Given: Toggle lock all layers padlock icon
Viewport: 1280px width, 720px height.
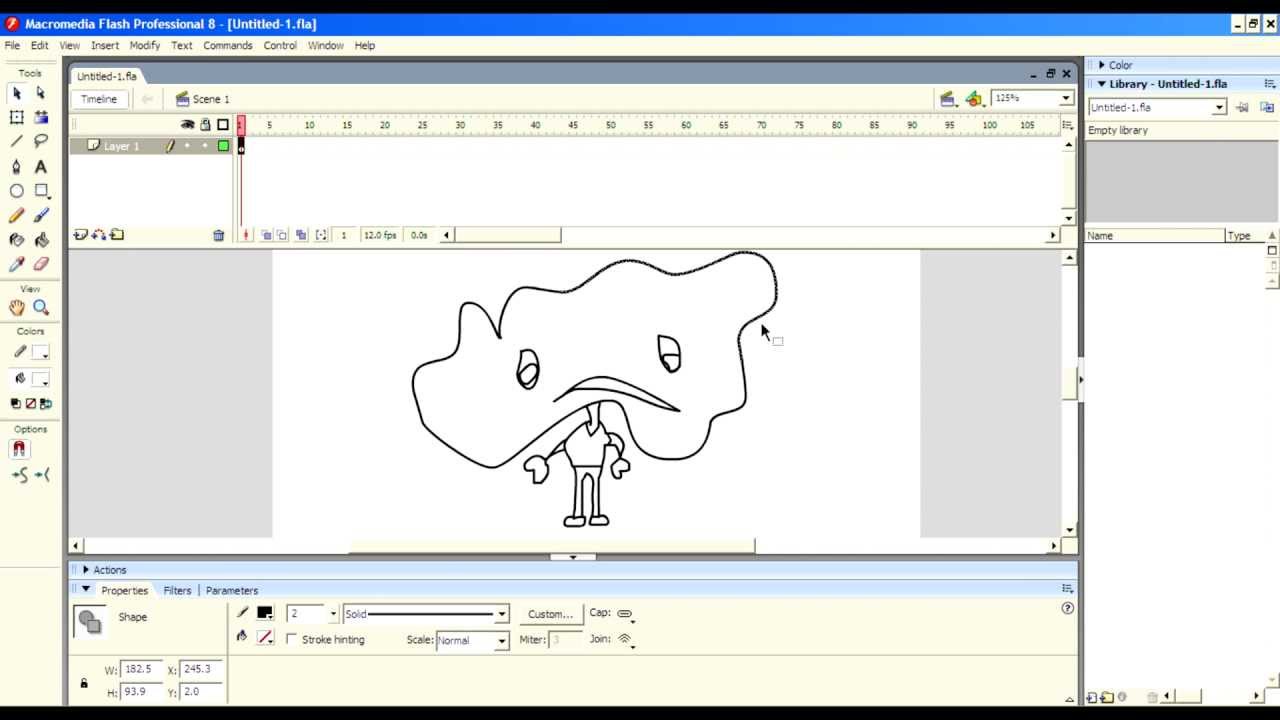Looking at the screenshot, I should coord(205,125).
